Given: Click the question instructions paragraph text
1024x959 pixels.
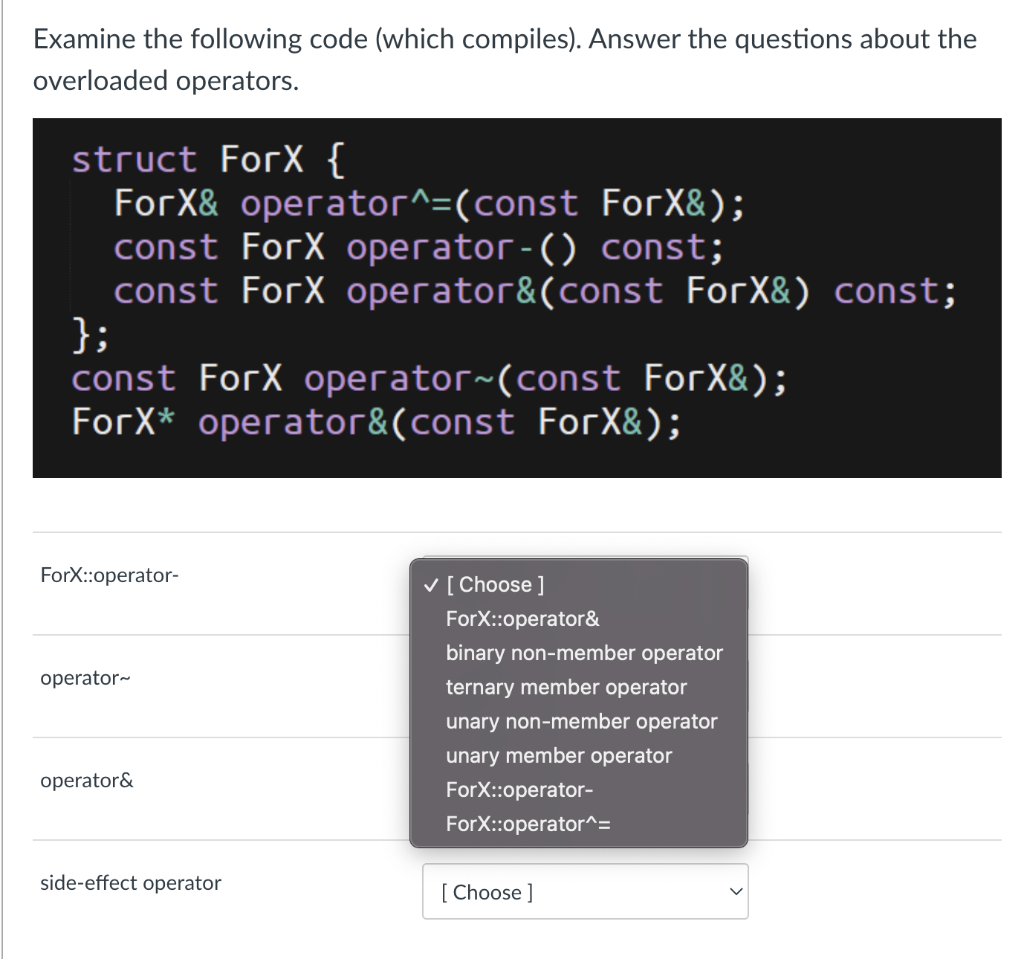Looking at the screenshot, I should (503, 58).
